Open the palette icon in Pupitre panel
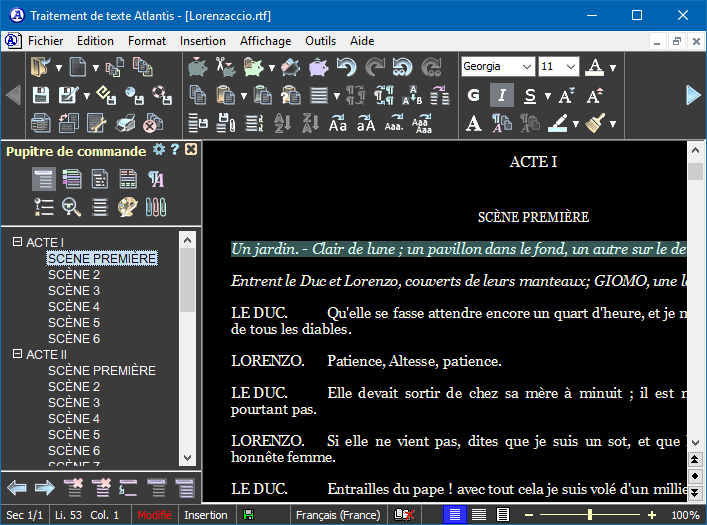The image size is (707, 525). 128,207
